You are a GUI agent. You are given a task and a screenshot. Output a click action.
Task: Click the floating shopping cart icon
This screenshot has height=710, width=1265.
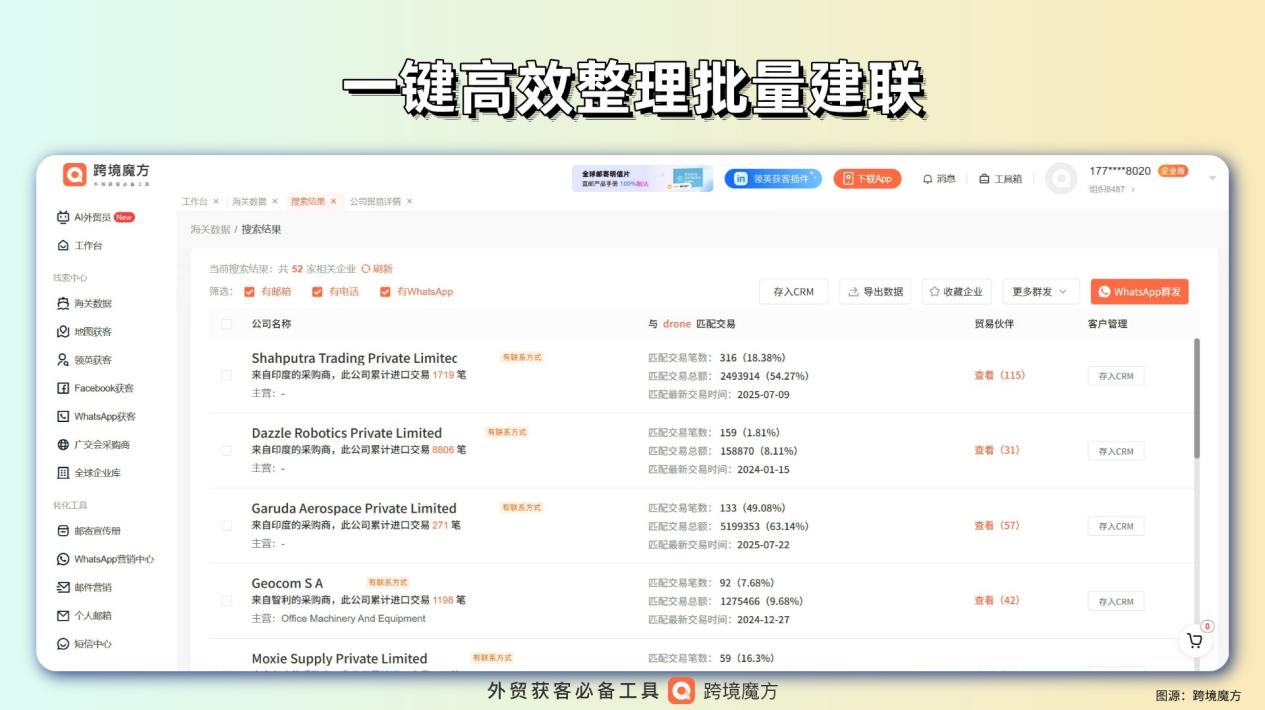click(x=1195, y=641)
